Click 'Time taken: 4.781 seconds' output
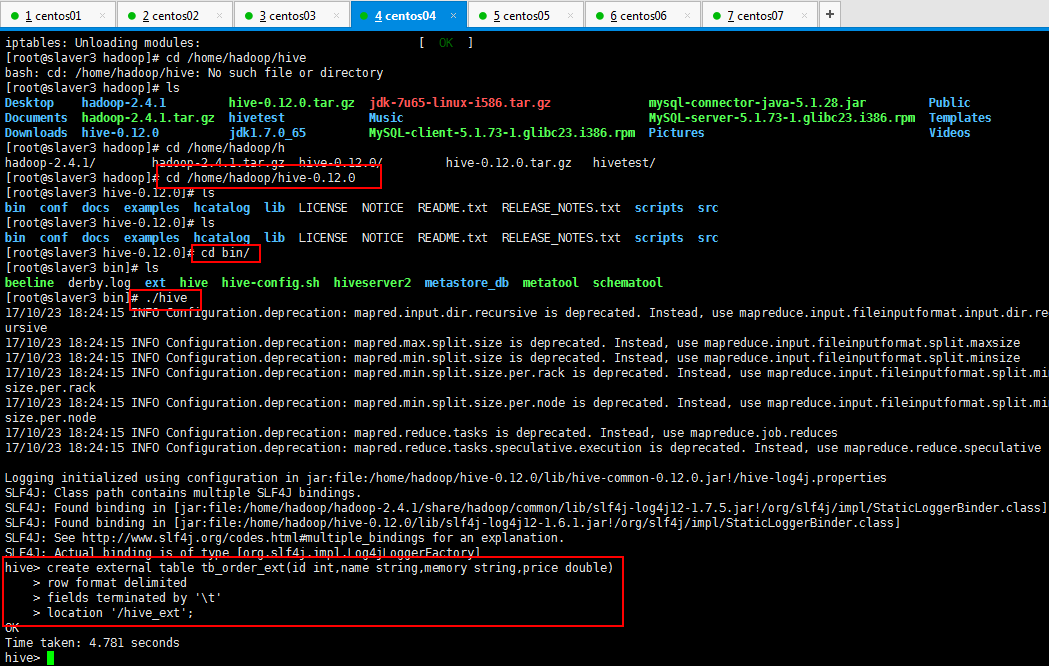Image resolution: width=1049 pixels, height=666 pixels. coord(92,643)
